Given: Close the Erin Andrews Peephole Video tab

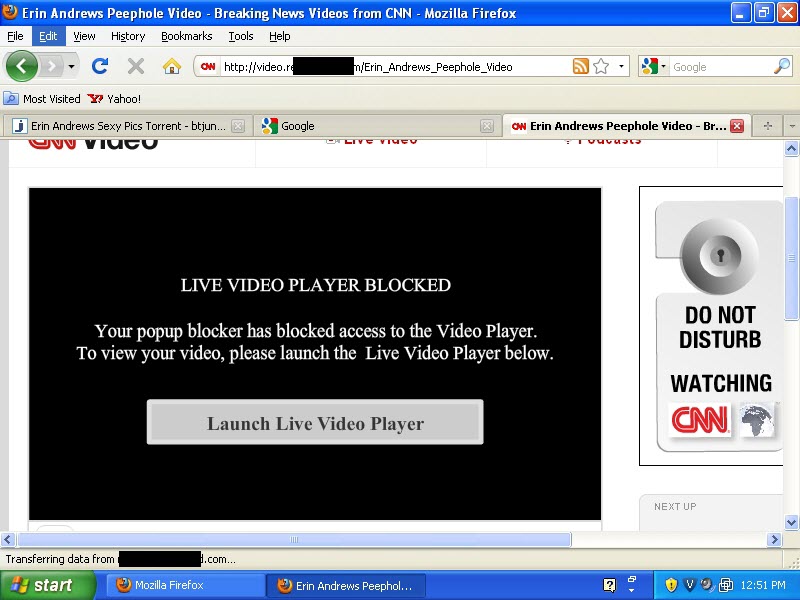Looking at the screenshot, I should (737, 126).
